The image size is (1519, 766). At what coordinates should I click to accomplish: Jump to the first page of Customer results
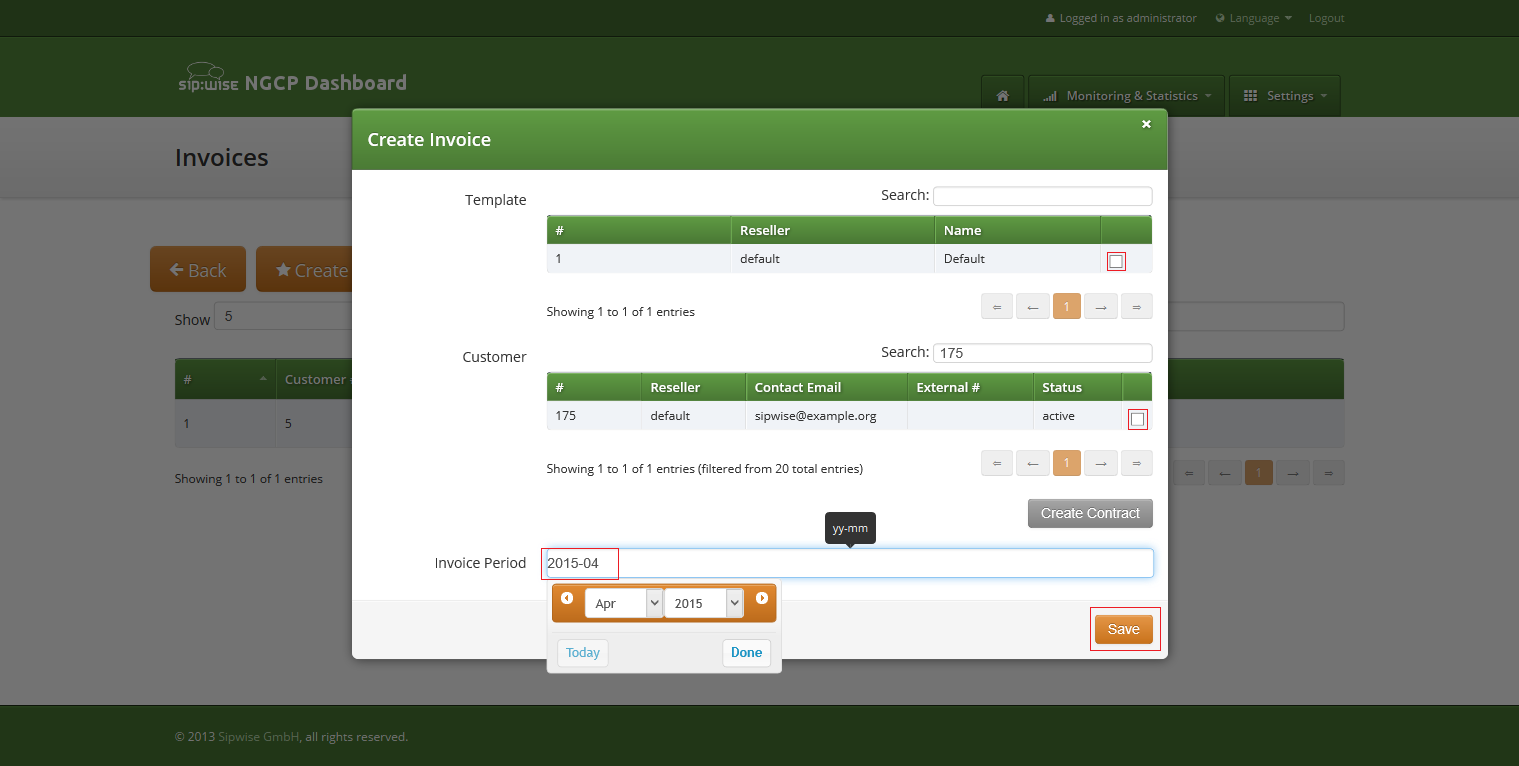point(996,463)
